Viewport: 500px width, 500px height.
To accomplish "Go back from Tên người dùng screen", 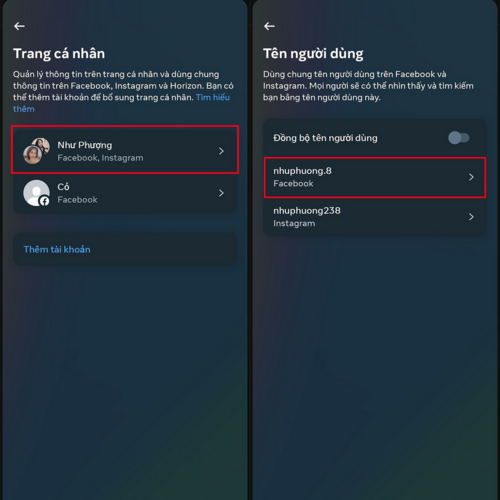I will coord(269,26).
